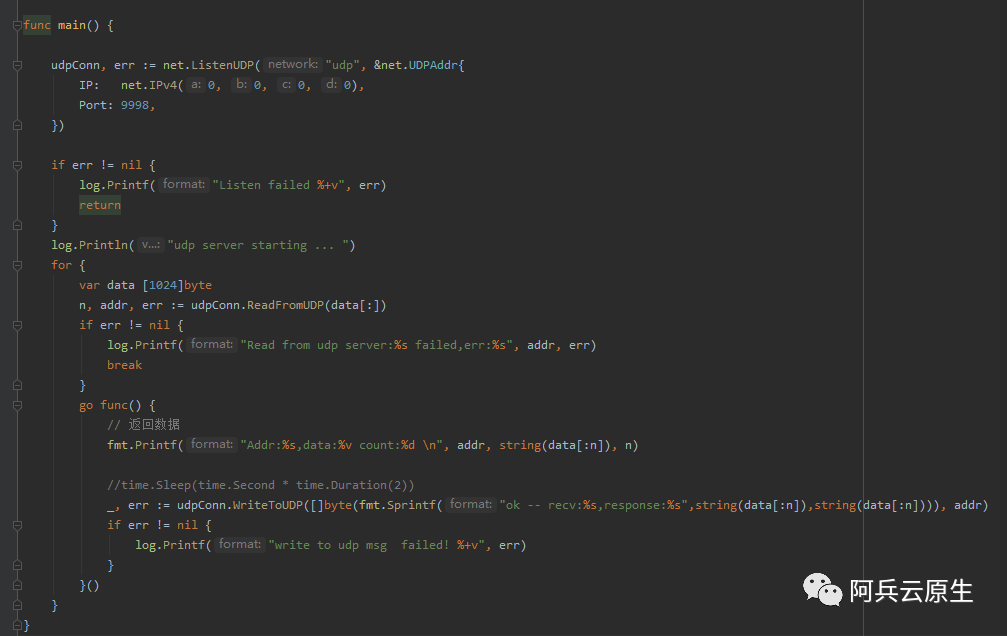Collapse the udpConn ListenUDP block fold marker
This screenshot has width=1007, height=636.
(x=17, y=65)
